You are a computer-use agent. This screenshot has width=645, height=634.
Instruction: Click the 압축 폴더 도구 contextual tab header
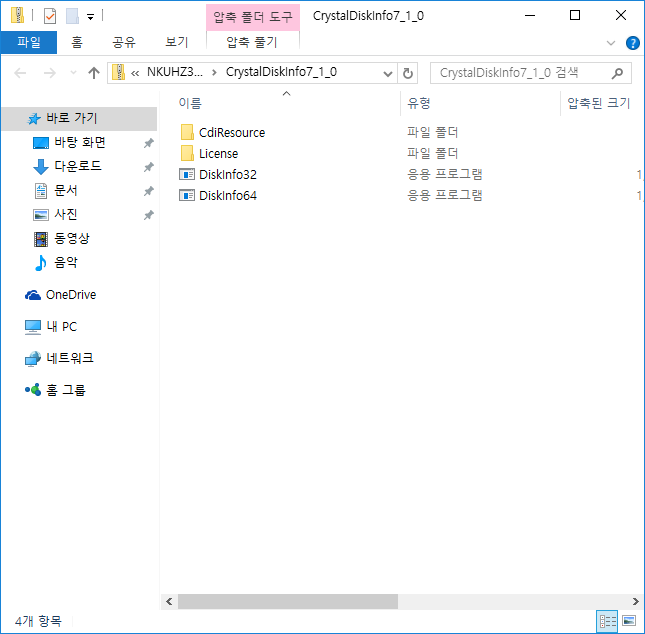click(x=253, y=17)
